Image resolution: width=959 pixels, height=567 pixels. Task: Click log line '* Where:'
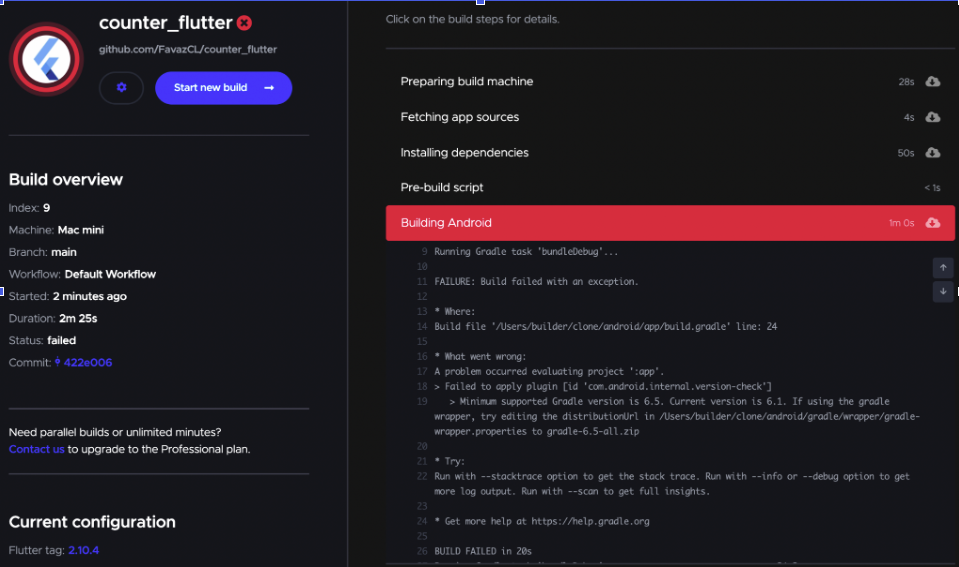coord(454,311)
